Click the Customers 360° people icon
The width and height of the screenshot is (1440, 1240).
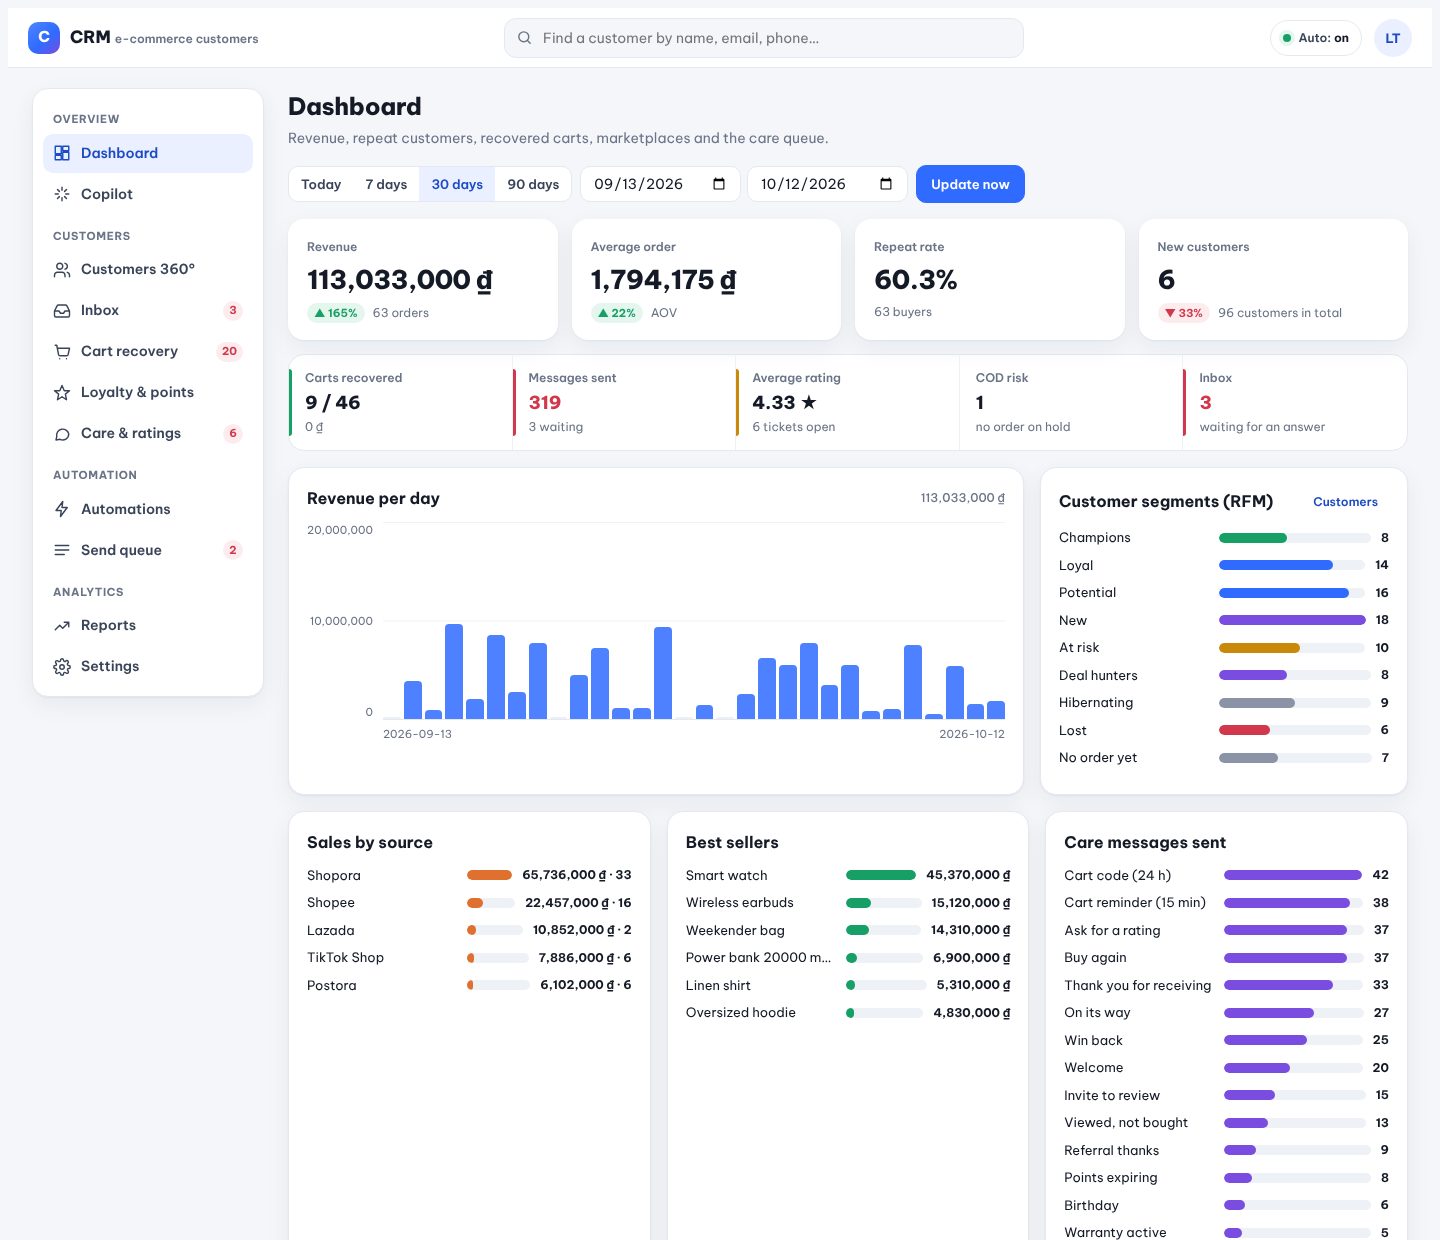tap(62, 269)
